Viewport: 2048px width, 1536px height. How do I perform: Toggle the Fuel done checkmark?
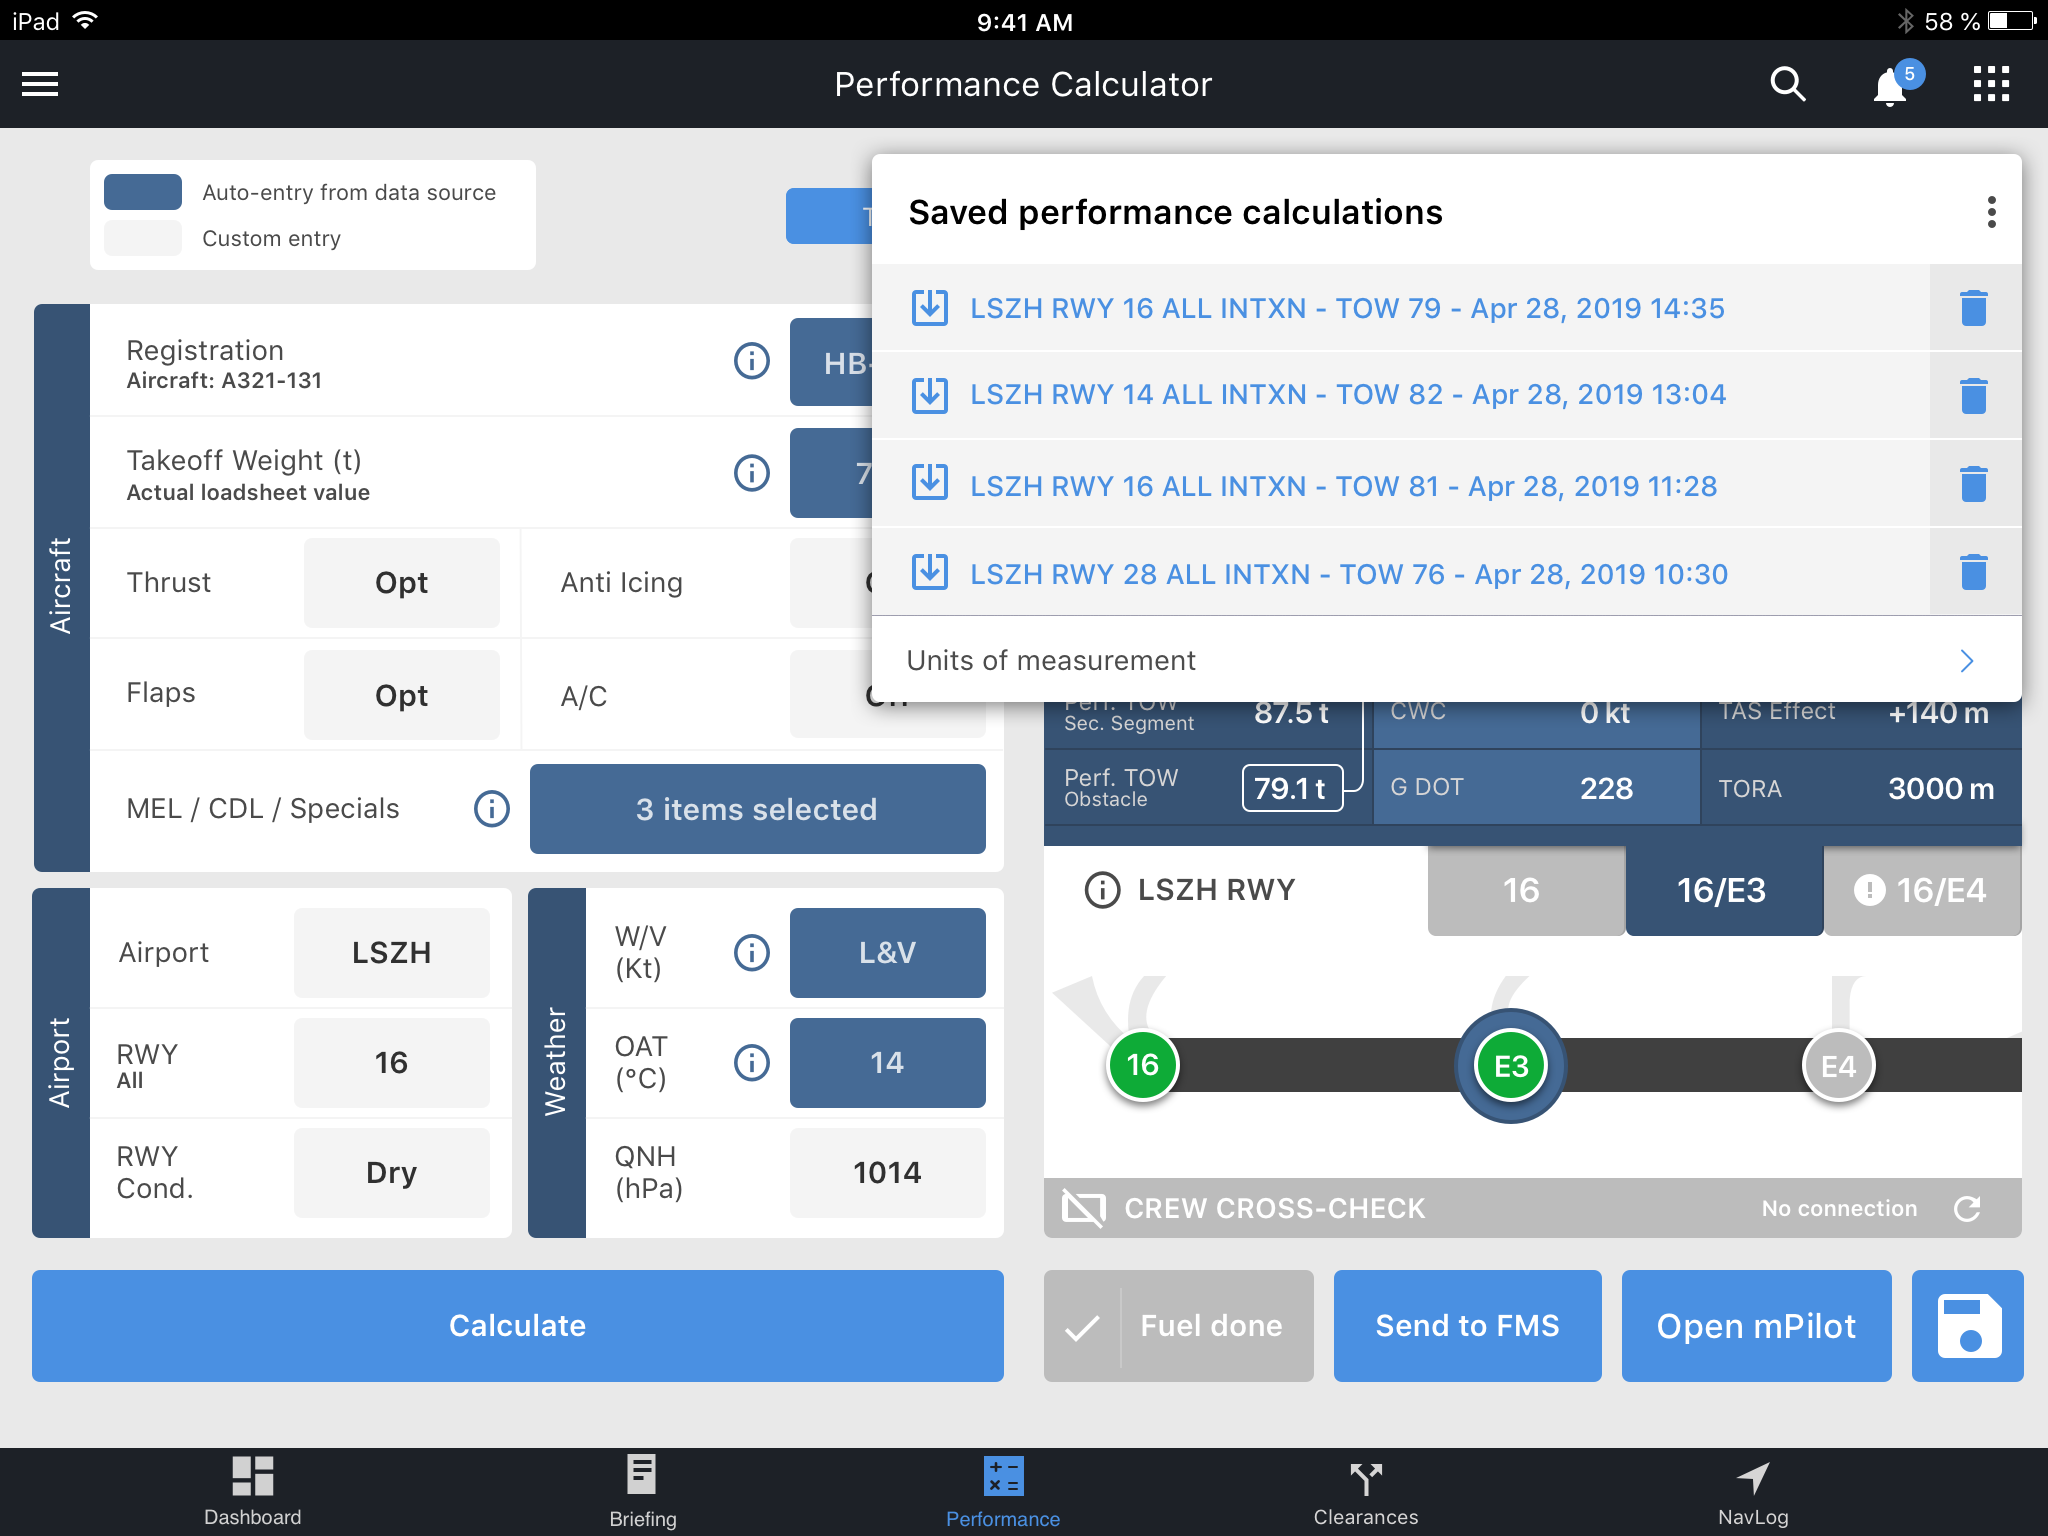[x=1083, y=1326]
